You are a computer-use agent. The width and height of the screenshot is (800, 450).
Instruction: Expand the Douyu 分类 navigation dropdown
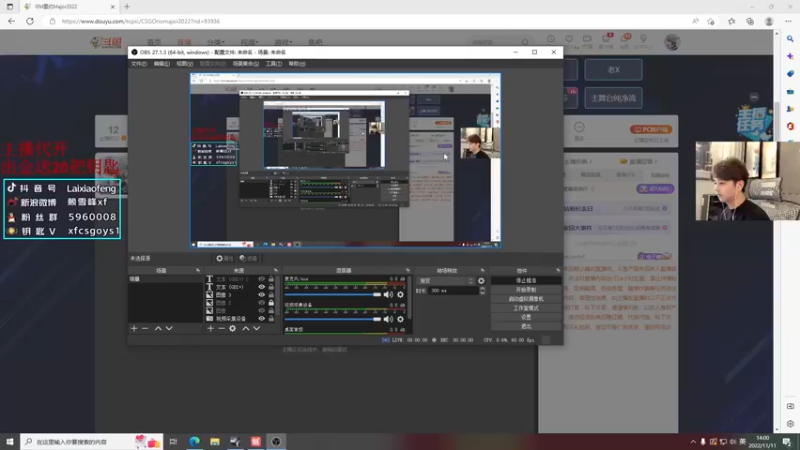pos(216,42)
